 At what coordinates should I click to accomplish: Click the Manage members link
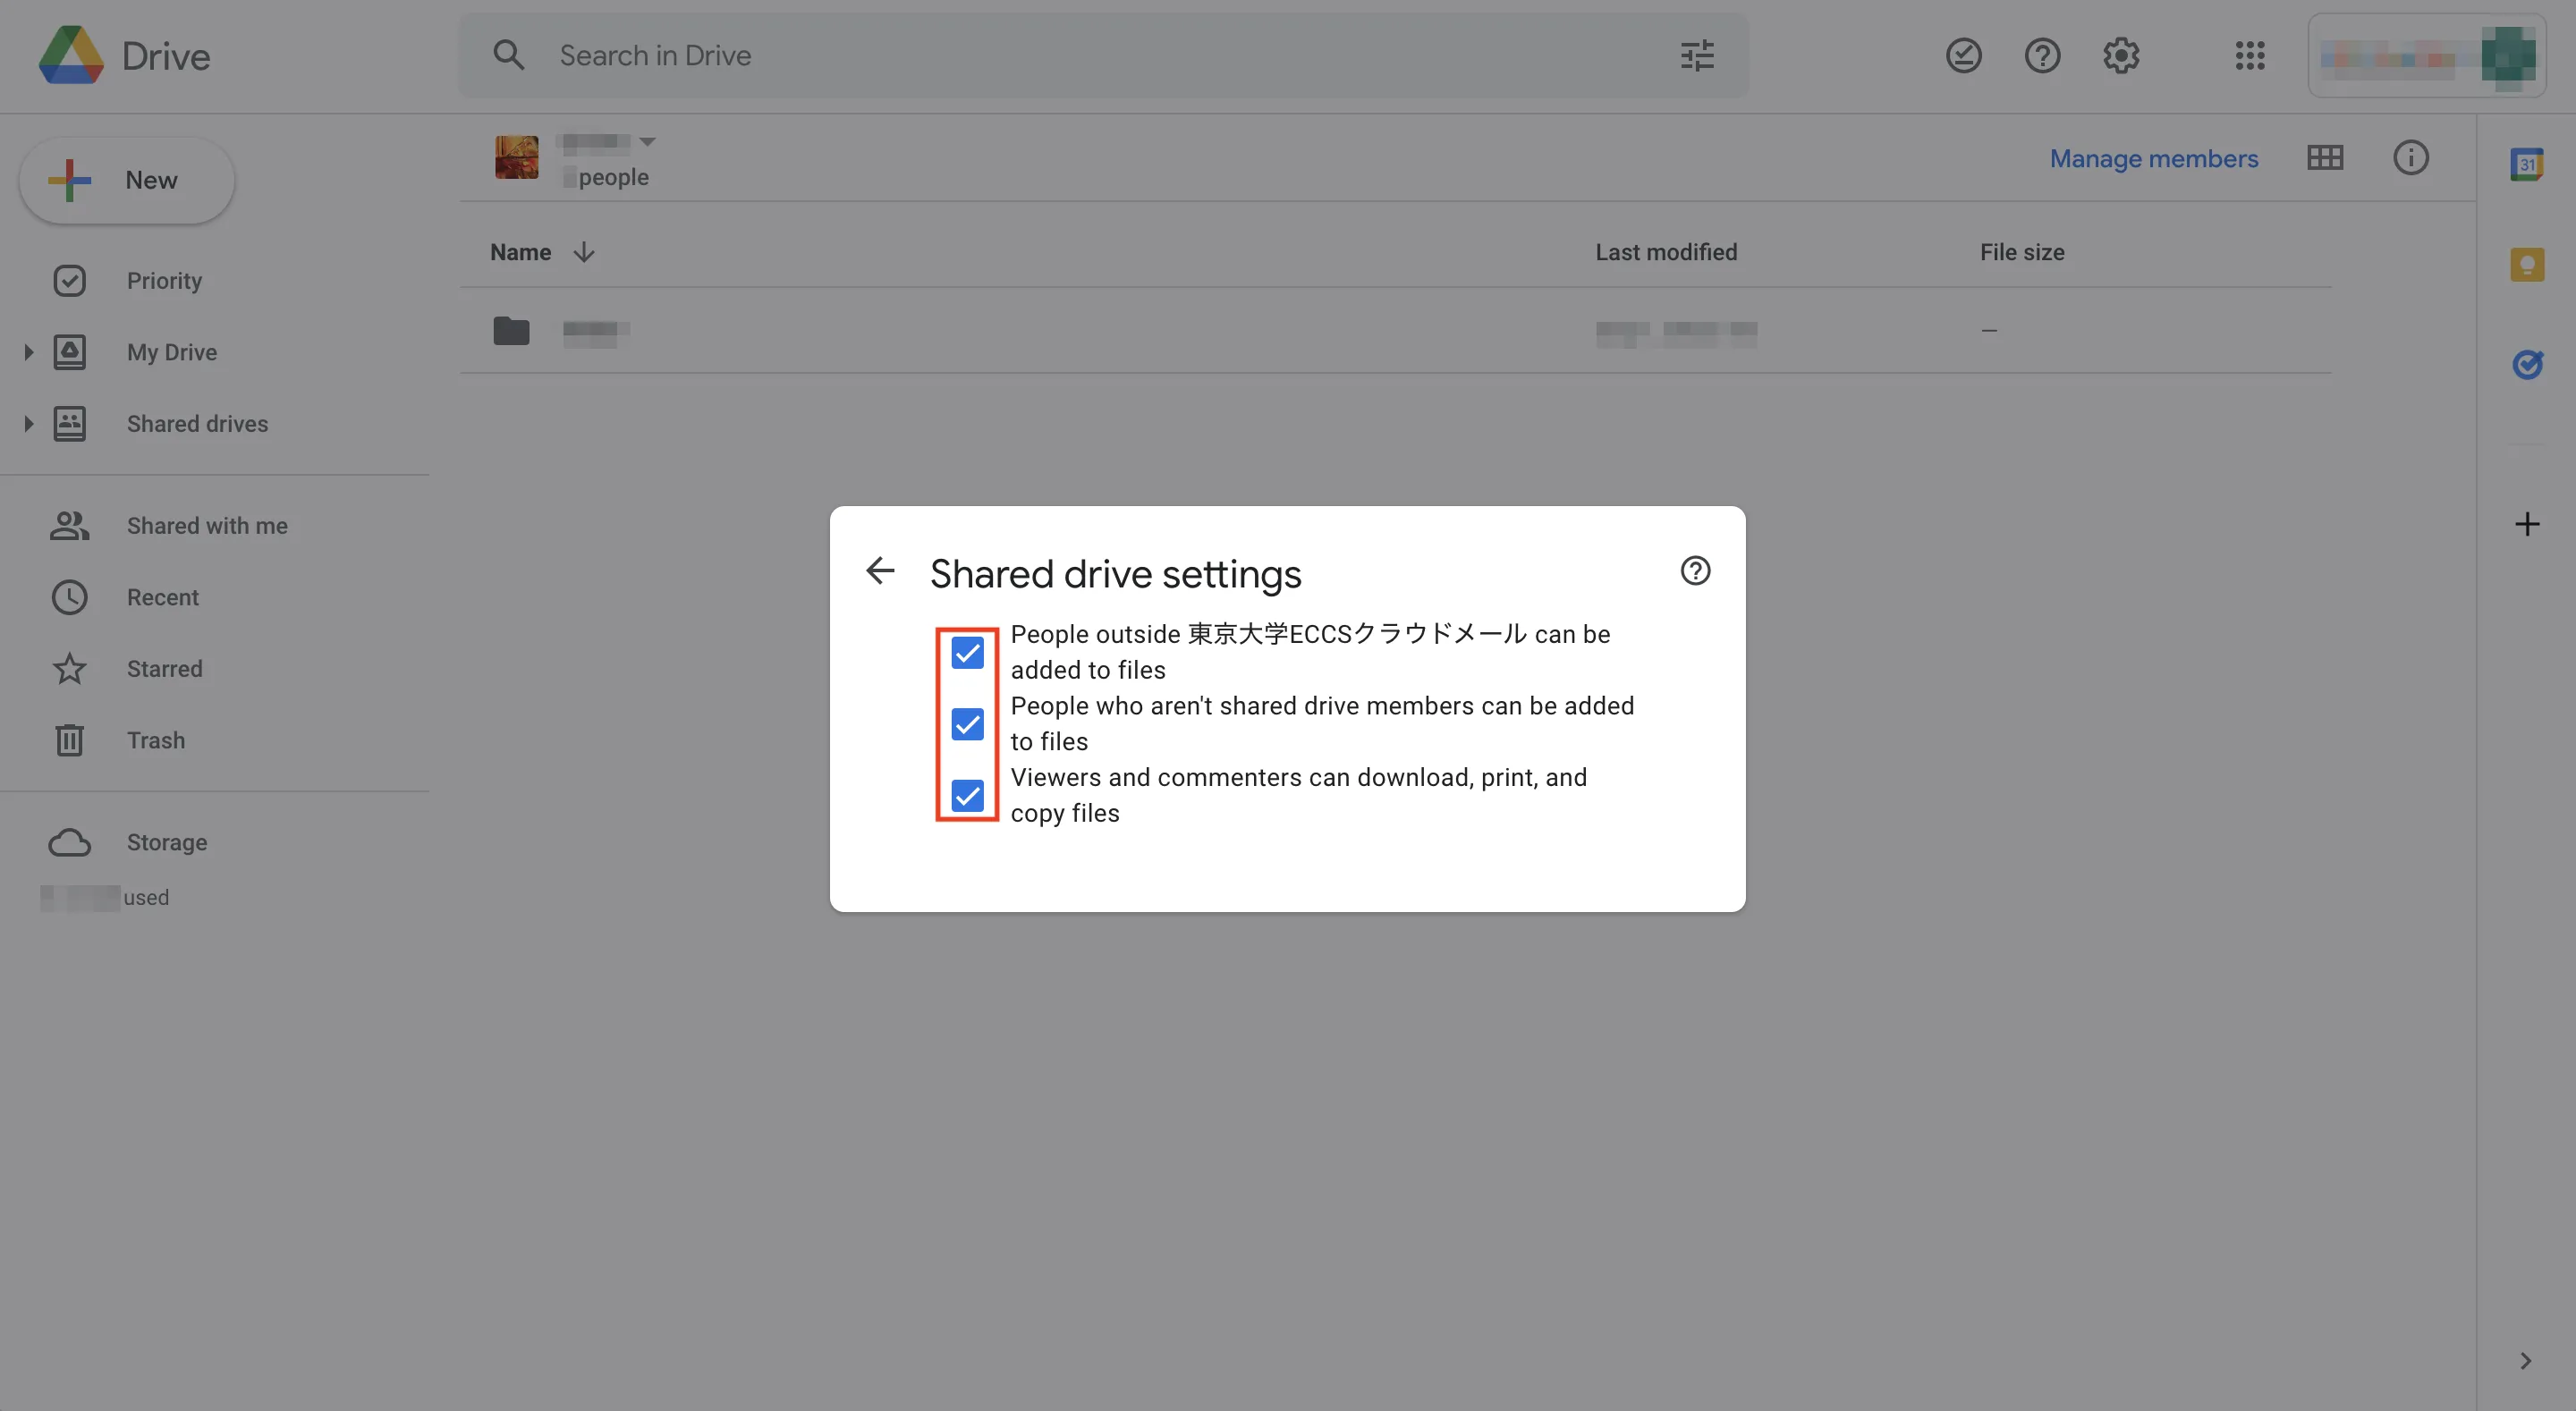(2153, 158)
